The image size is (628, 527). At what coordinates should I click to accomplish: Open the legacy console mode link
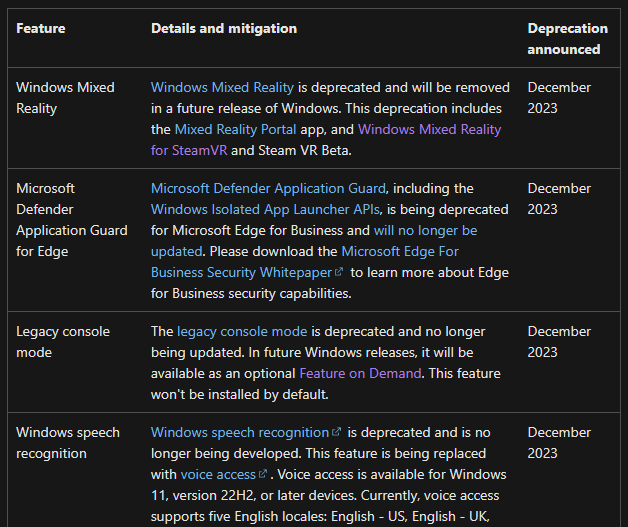242,331
